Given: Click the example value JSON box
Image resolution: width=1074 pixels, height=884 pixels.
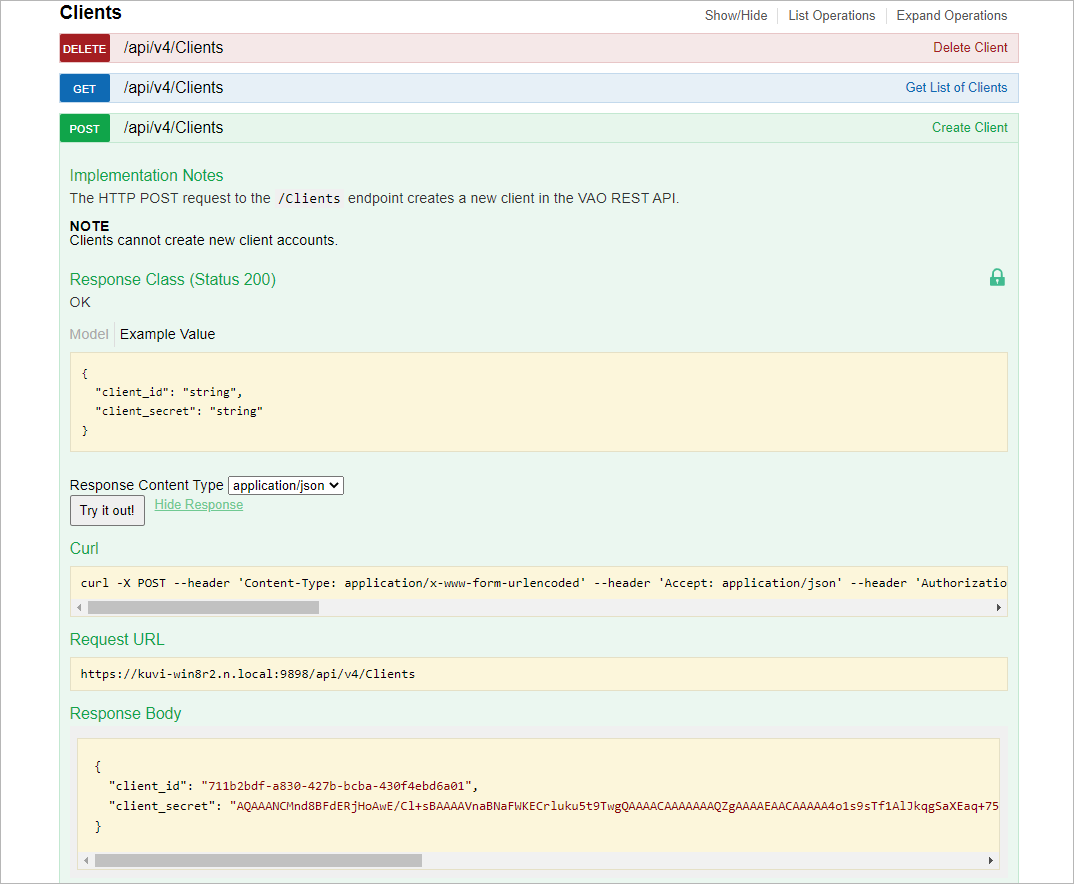Looking at the screenshot, I should coord(538,402).
